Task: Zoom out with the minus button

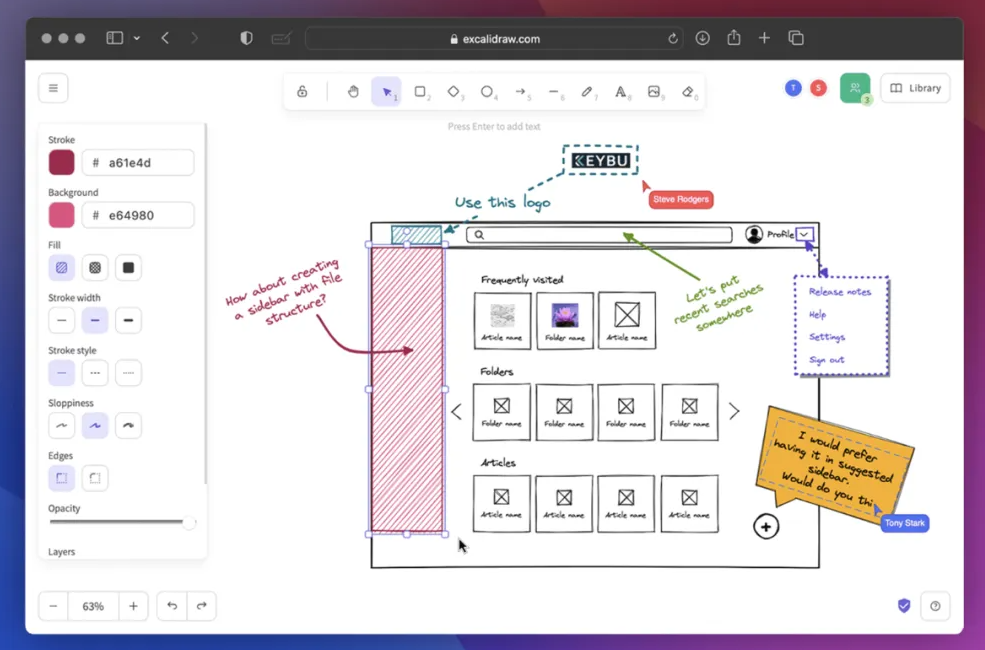Action: (x=53, y=606)
